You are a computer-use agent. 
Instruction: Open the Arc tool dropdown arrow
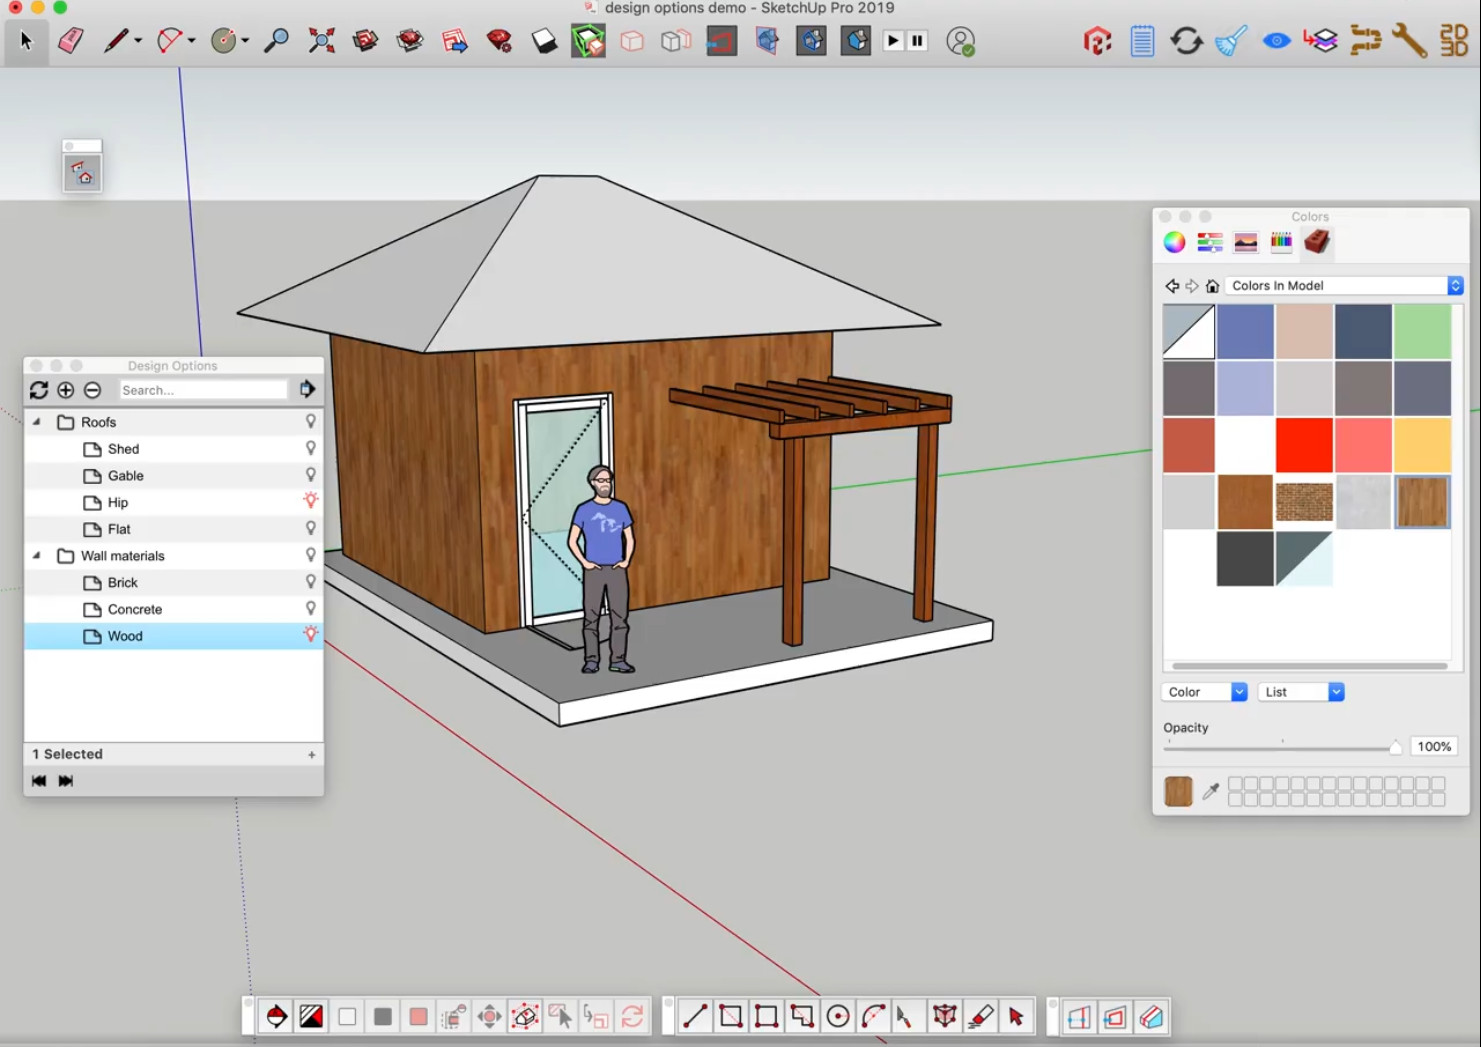(191, 41)
